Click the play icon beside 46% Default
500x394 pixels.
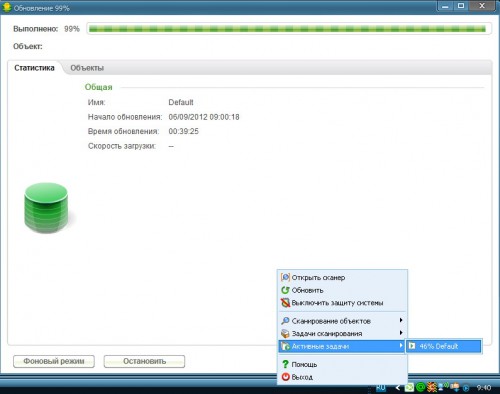[x=412, y=346]
